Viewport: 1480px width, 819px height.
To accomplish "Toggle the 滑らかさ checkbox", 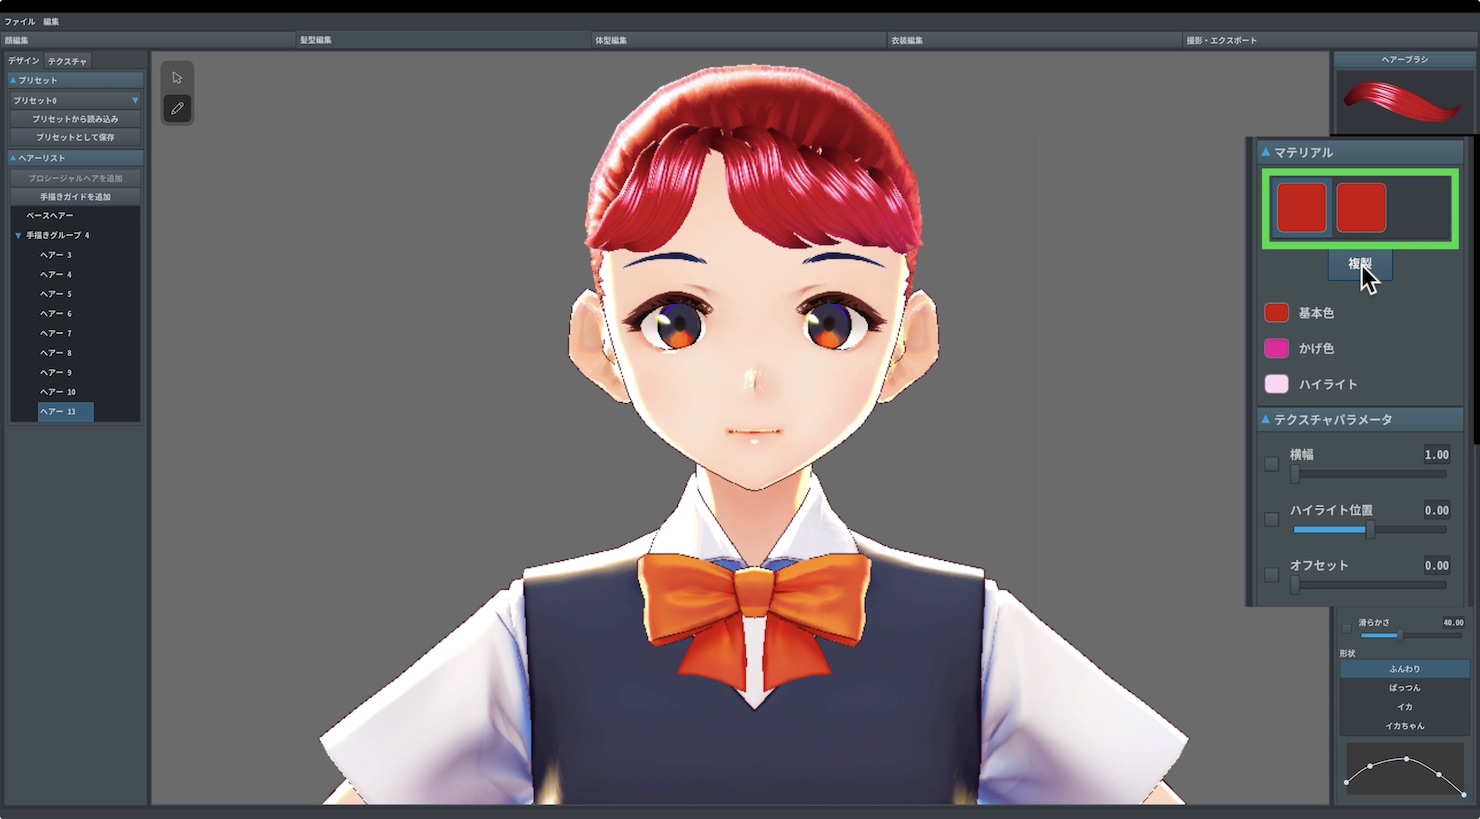I will point(1347,629).
